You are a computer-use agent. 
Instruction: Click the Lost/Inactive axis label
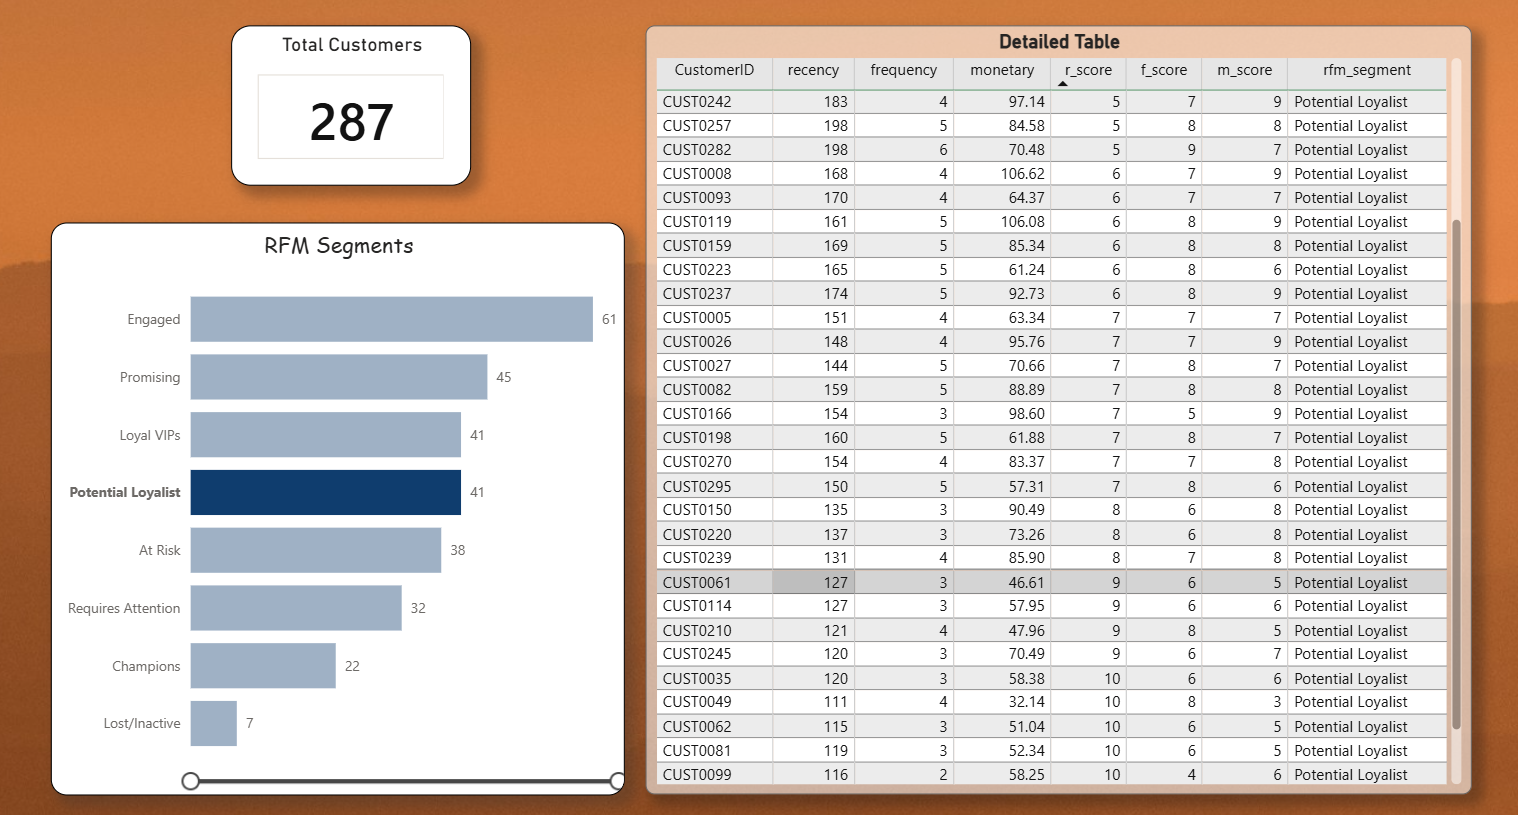click(142, 723)
